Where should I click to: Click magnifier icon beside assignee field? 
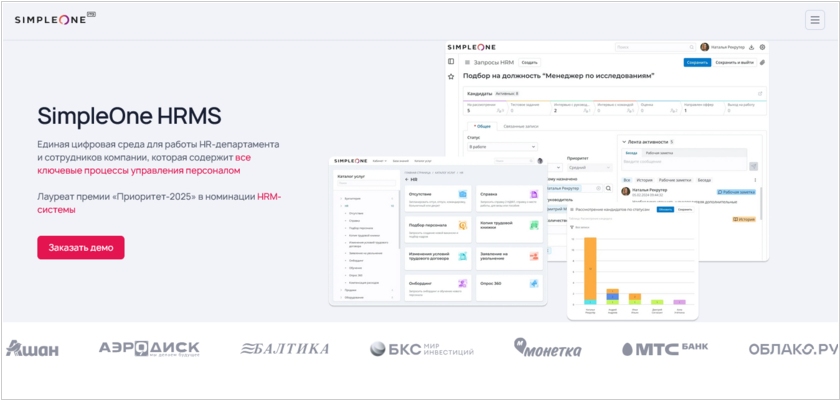pos(608,188)
